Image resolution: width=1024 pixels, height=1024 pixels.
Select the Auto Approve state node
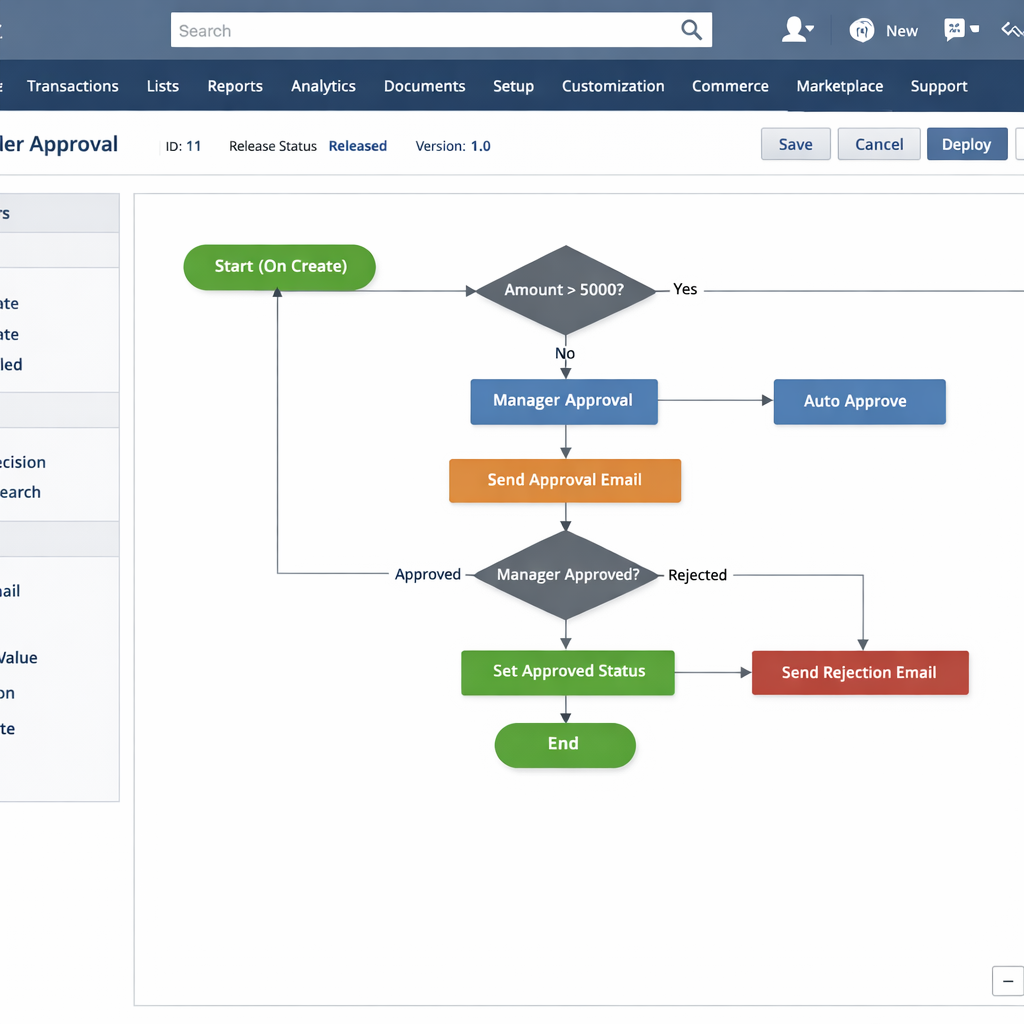tap(859, 401)
